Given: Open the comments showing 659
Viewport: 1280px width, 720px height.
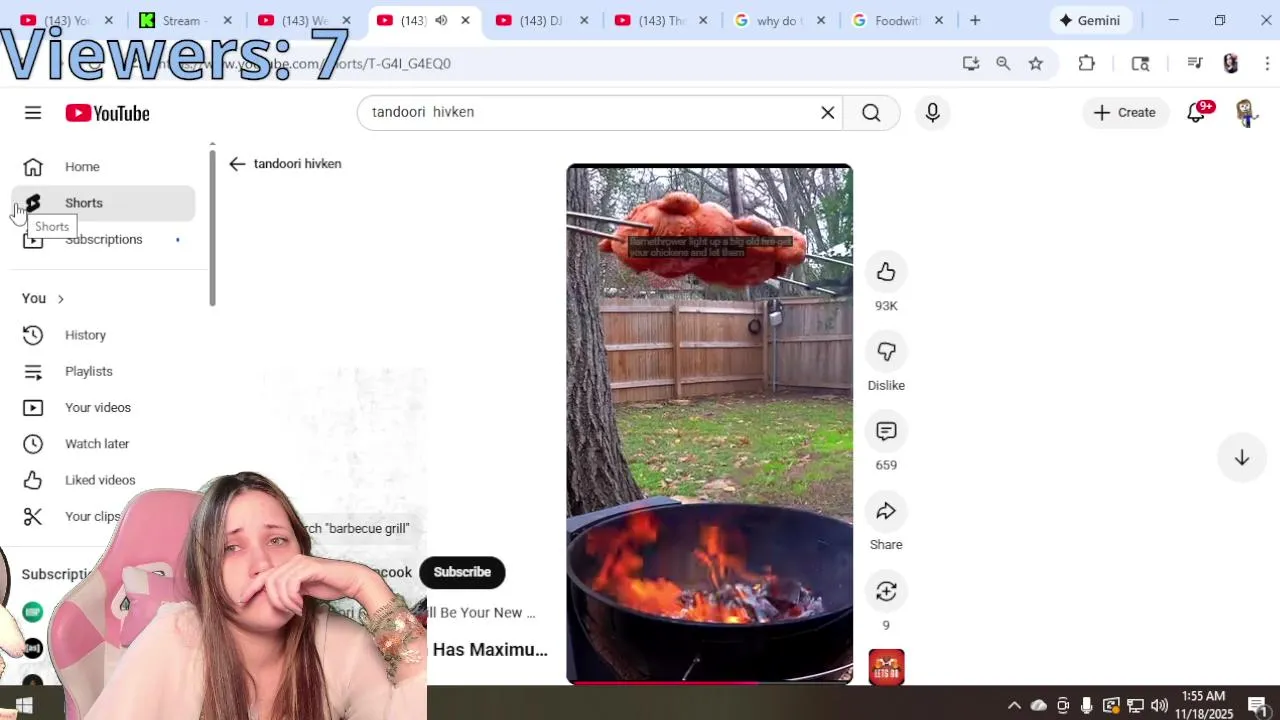Looking at the screenshot, I should pos(886,432).
